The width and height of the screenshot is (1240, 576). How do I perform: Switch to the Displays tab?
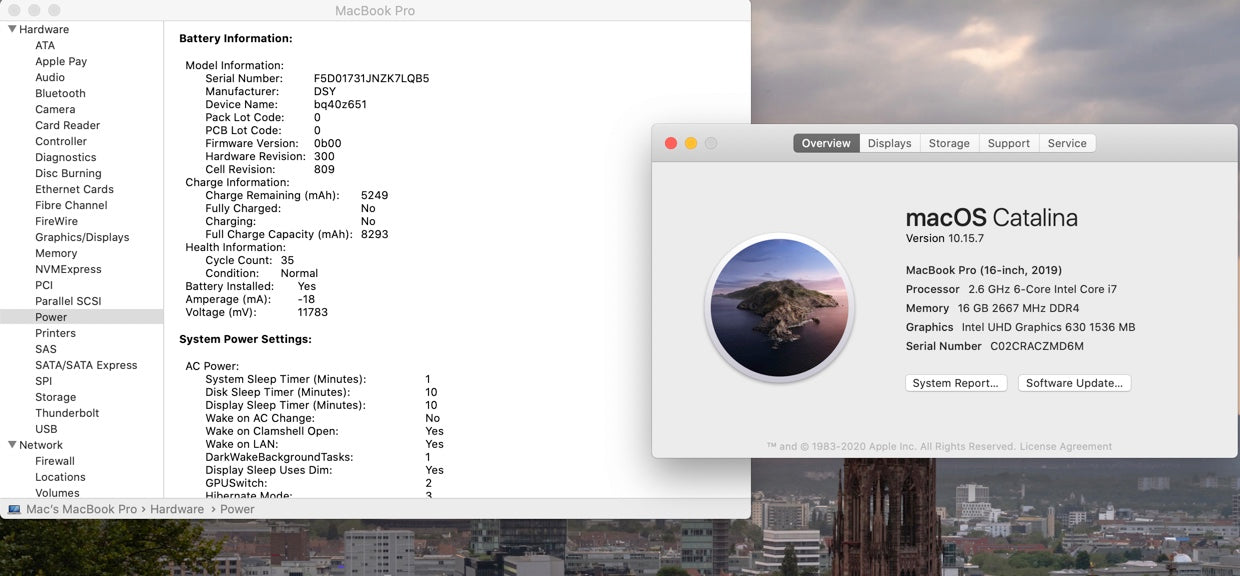tap(889, 143)
